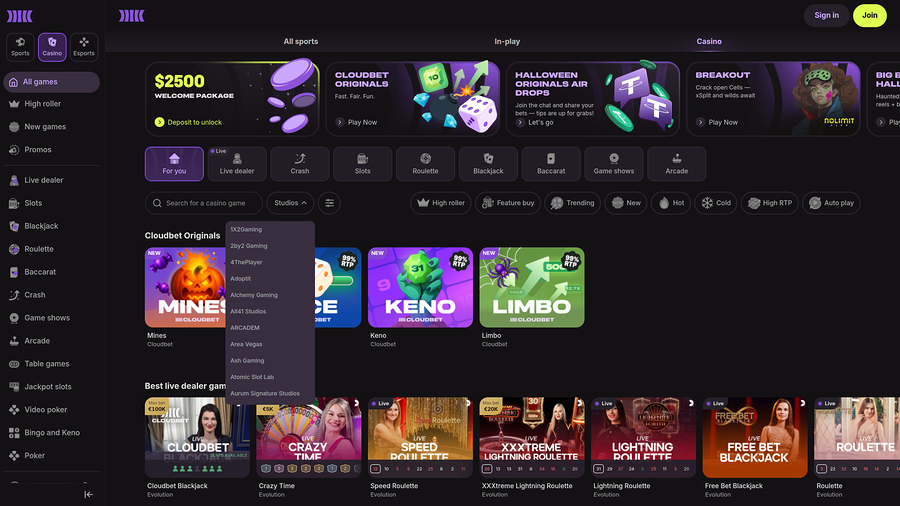Open the filter settings sliders icon
Viewport: 900px width, 506px height.
click(x=329, y=203)
